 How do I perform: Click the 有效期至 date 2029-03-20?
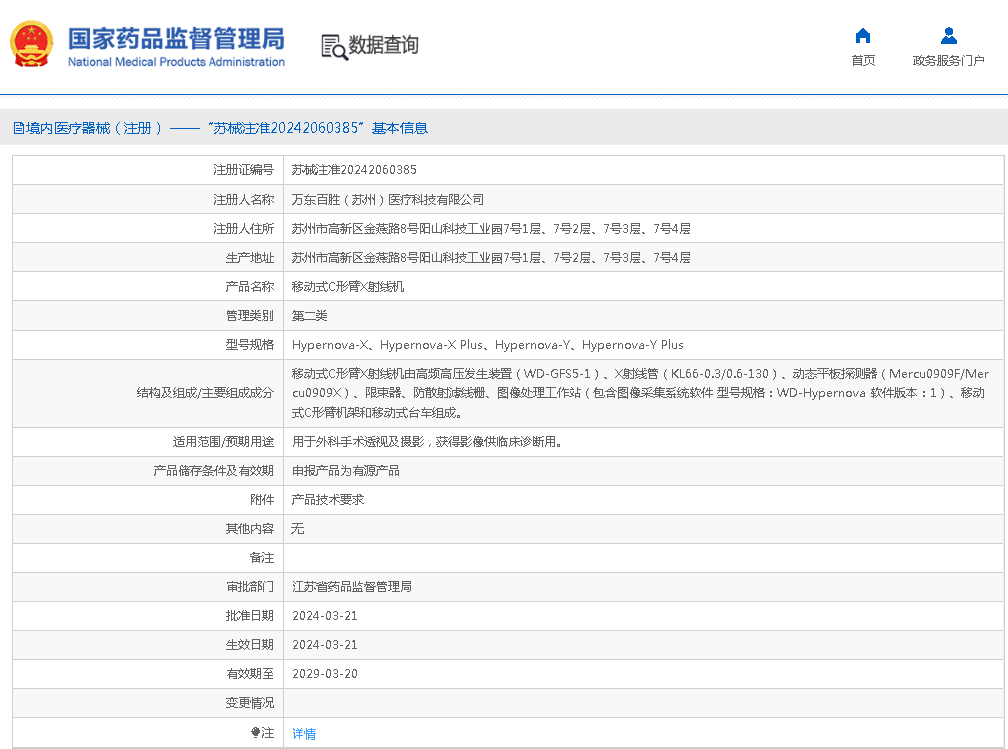pos(324,673)
